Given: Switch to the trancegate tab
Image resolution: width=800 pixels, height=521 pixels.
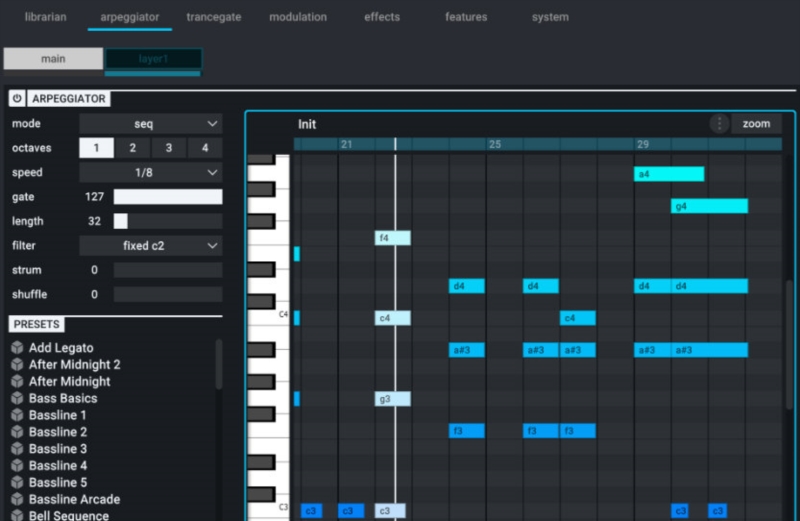Looking at the screenshot, I should pos(214,17).
